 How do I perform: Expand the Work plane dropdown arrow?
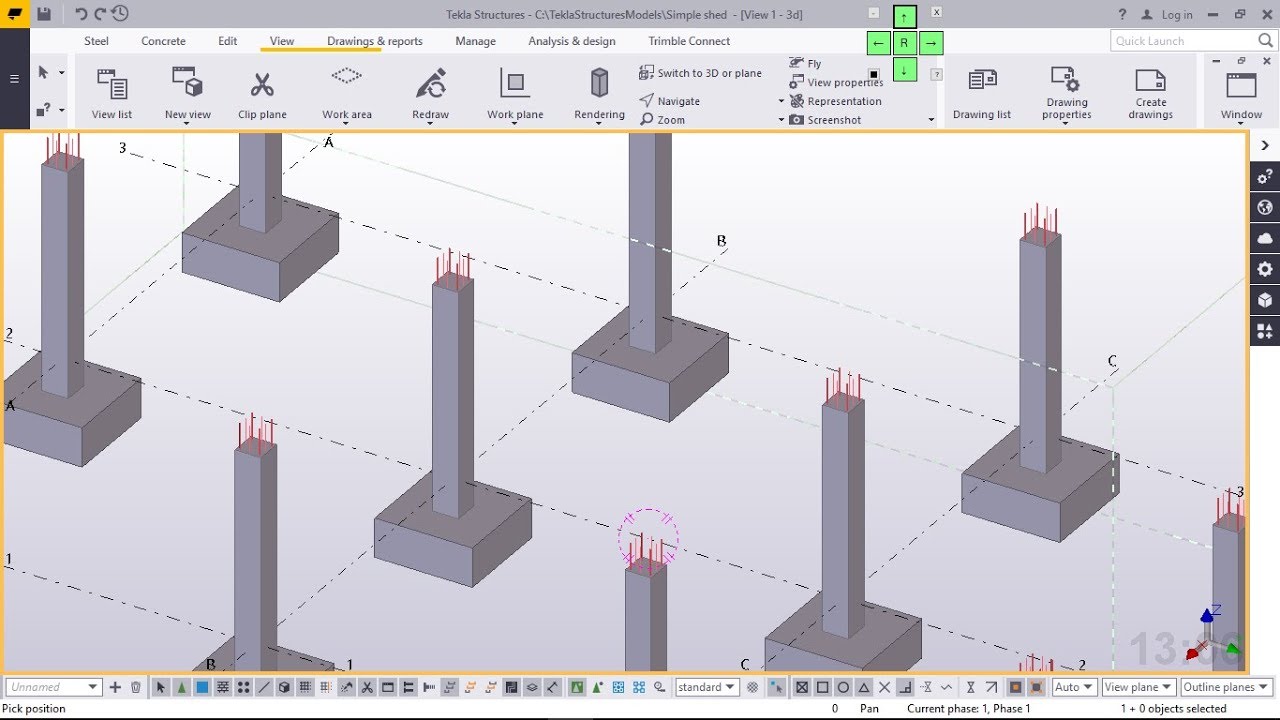515,124
